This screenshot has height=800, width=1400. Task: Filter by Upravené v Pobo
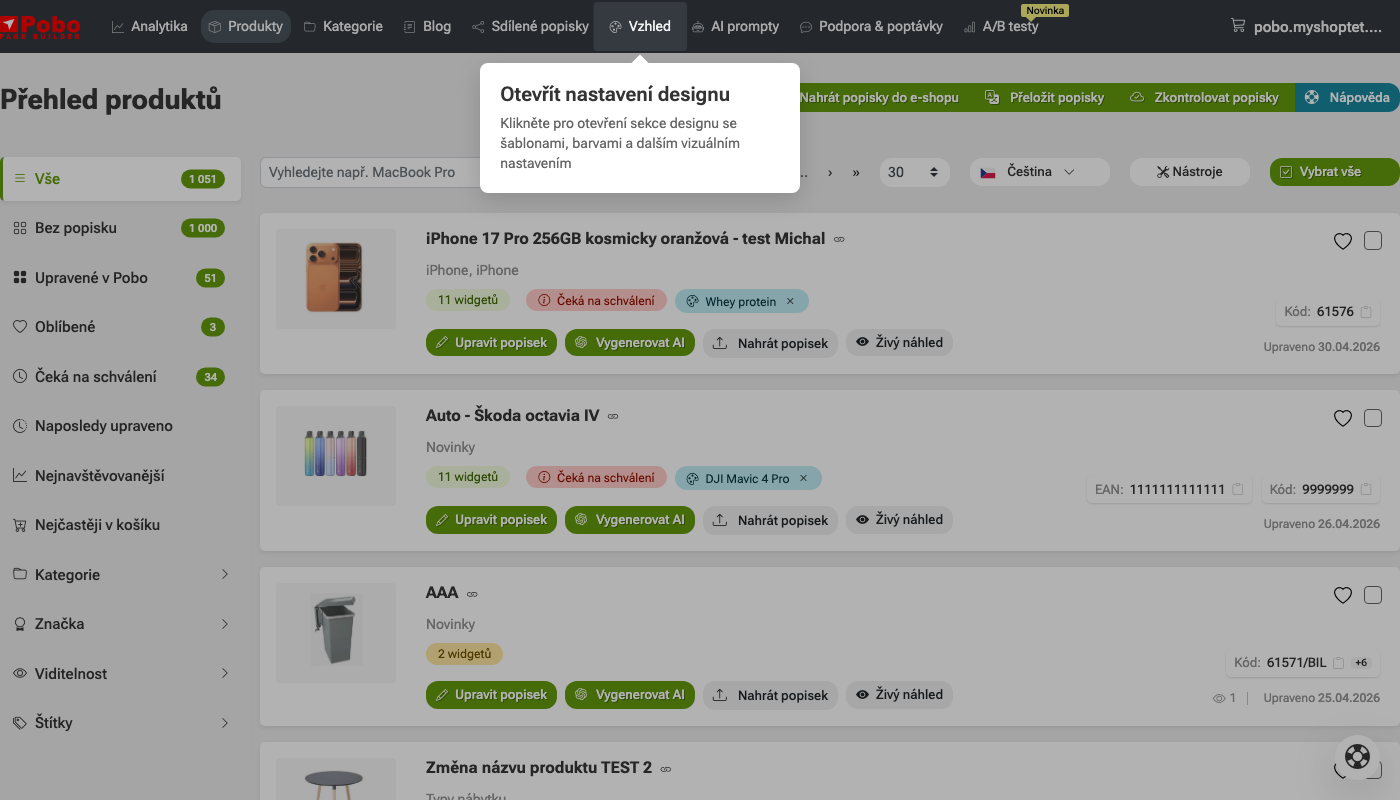(x=121, y=278)
